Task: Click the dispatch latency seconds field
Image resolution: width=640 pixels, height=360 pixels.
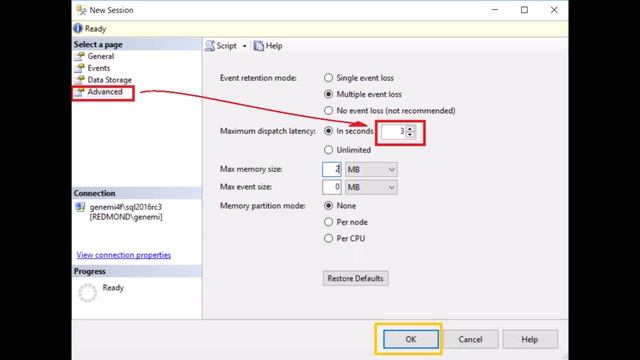Action: 393,131
